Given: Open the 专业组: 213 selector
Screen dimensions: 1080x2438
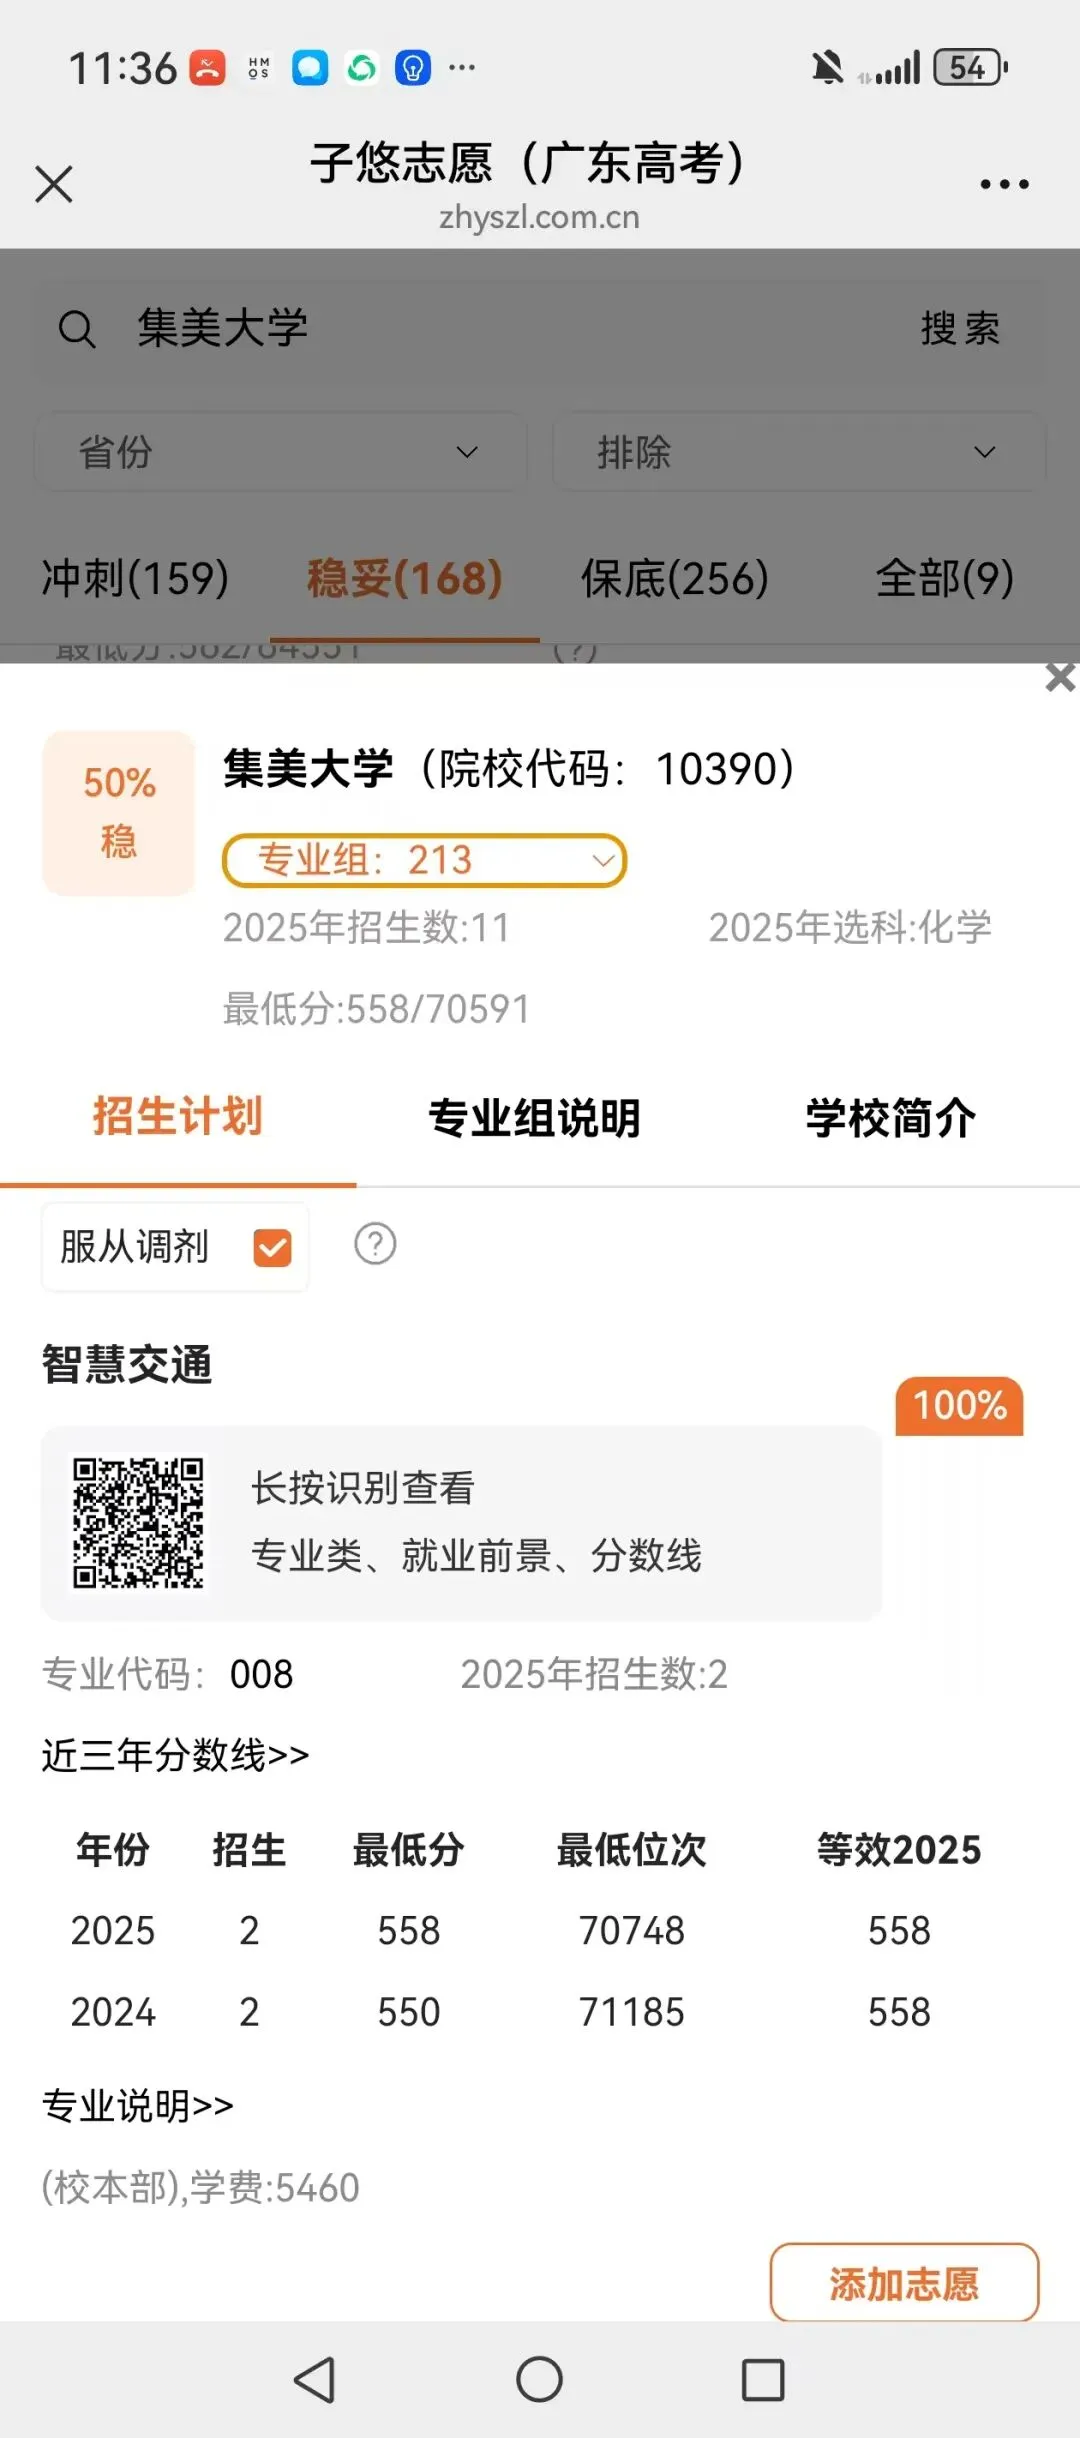Looking at the screenshot, I should coord(424,860).
